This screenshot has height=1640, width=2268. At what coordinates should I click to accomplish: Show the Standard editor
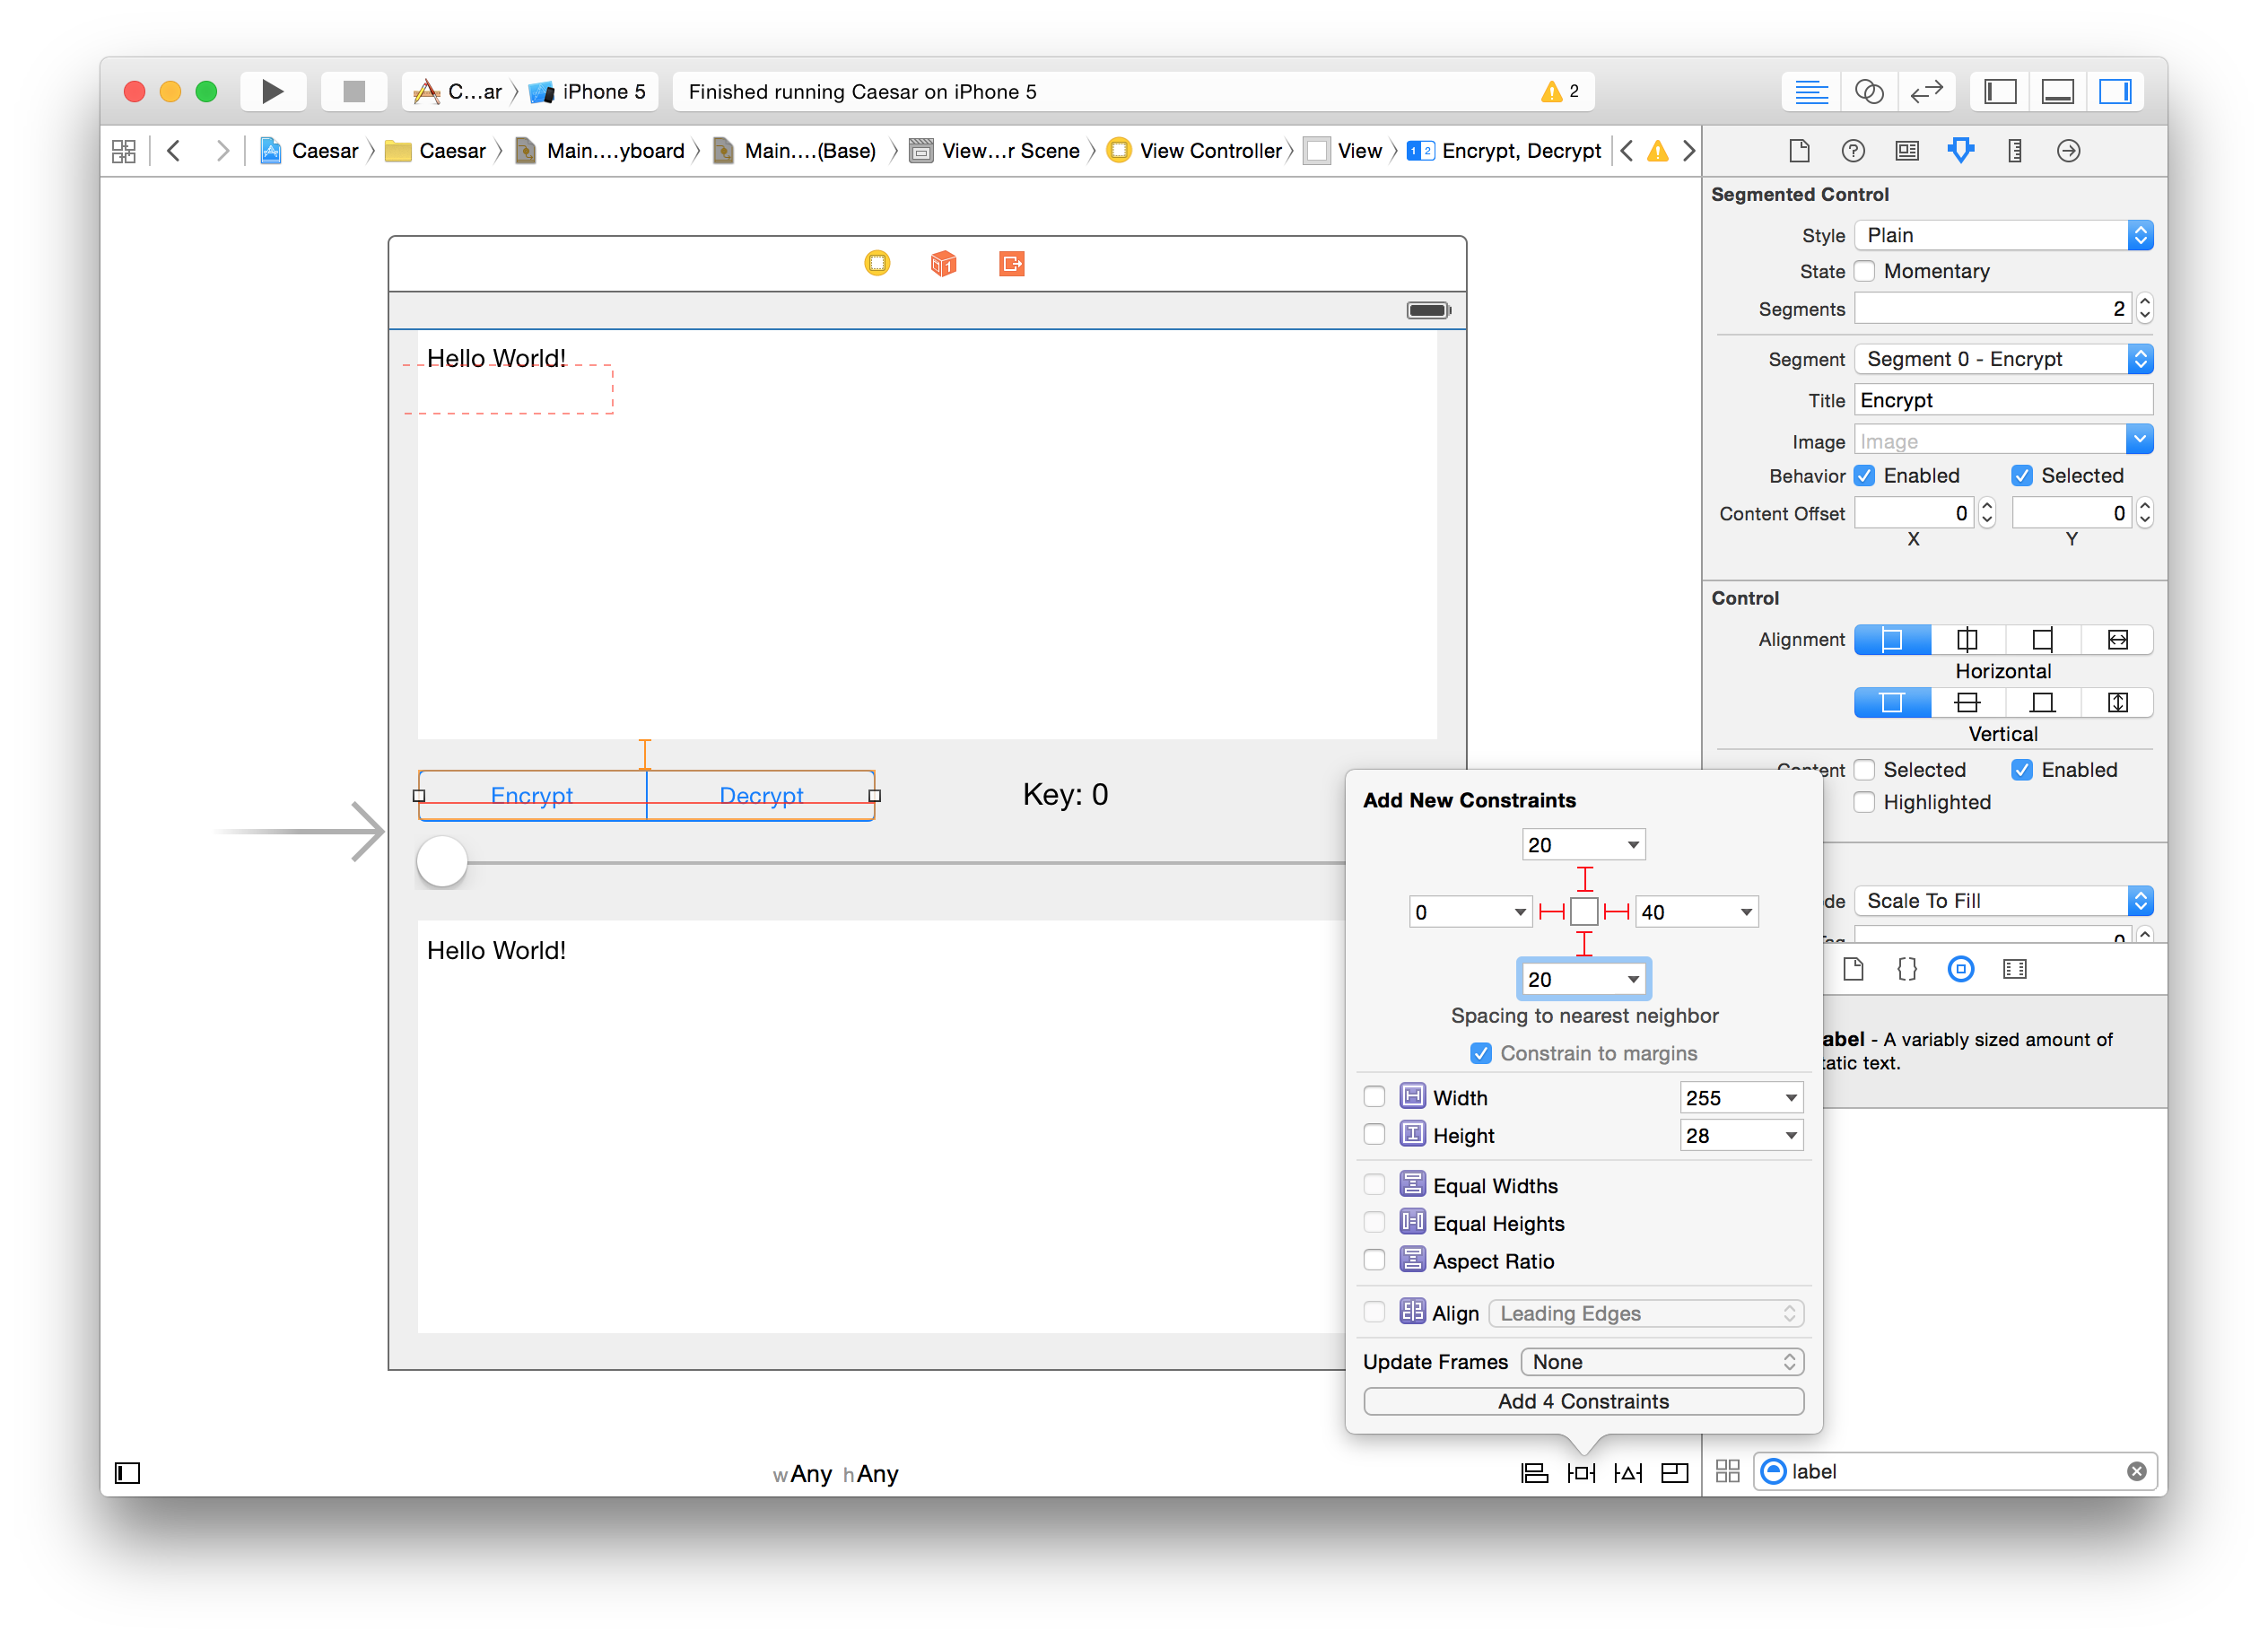coord(1811,92)
